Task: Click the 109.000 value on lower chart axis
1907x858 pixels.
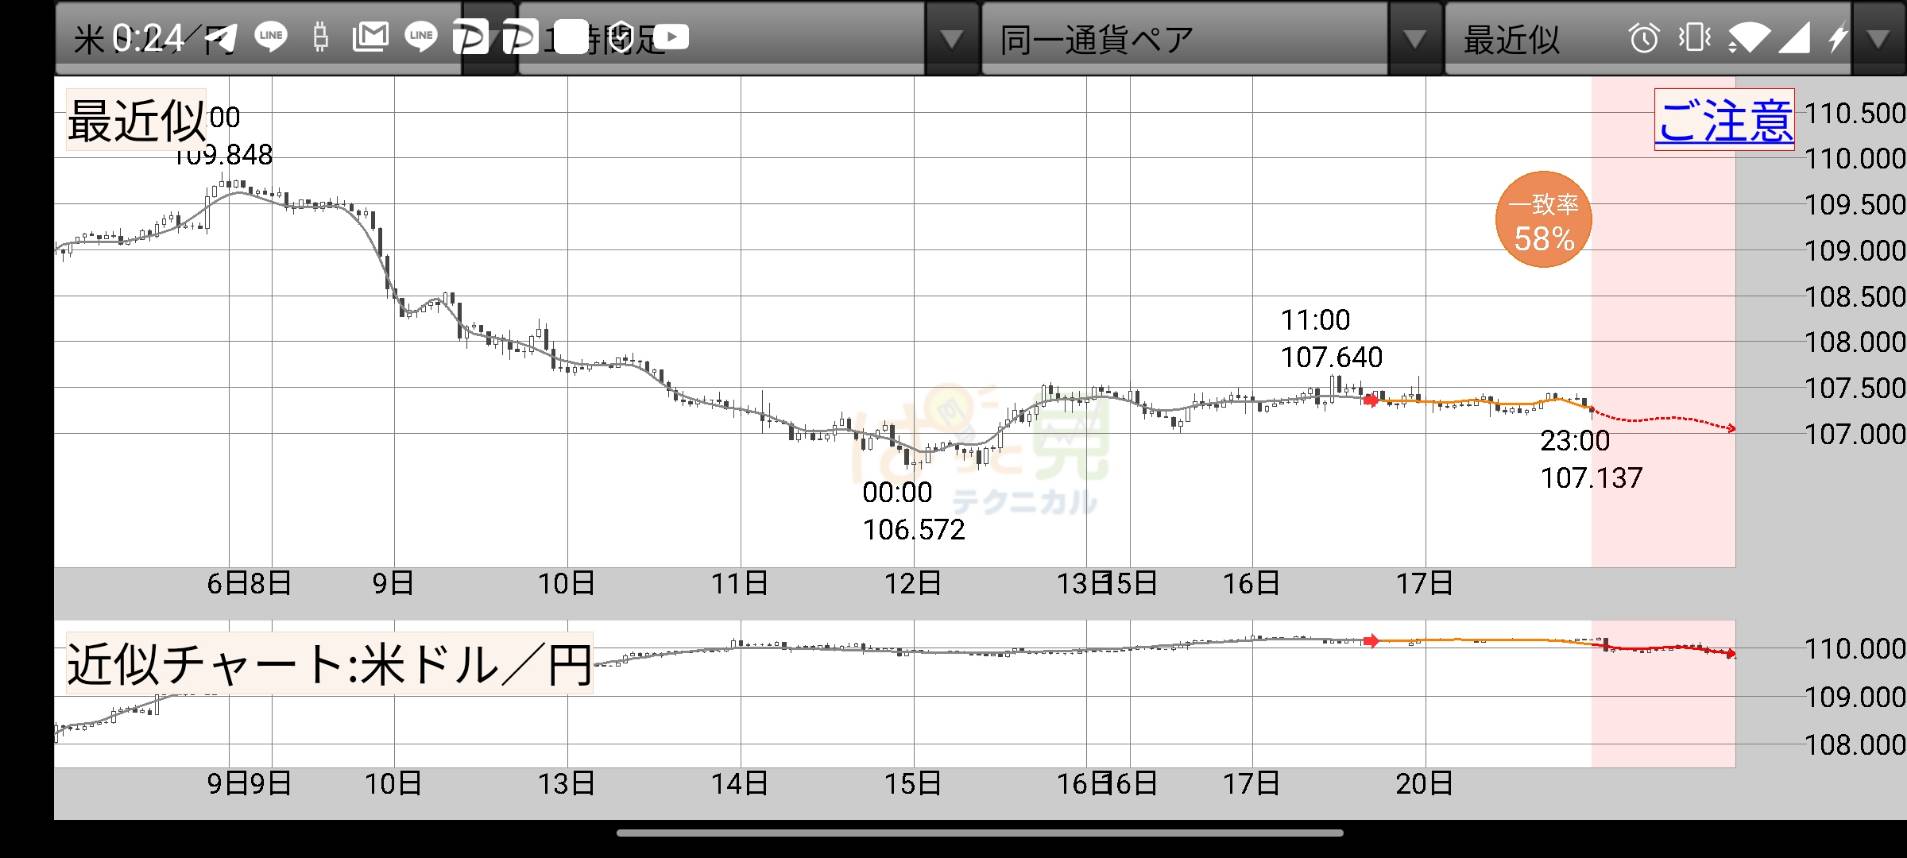Action: click(1855, 697)
